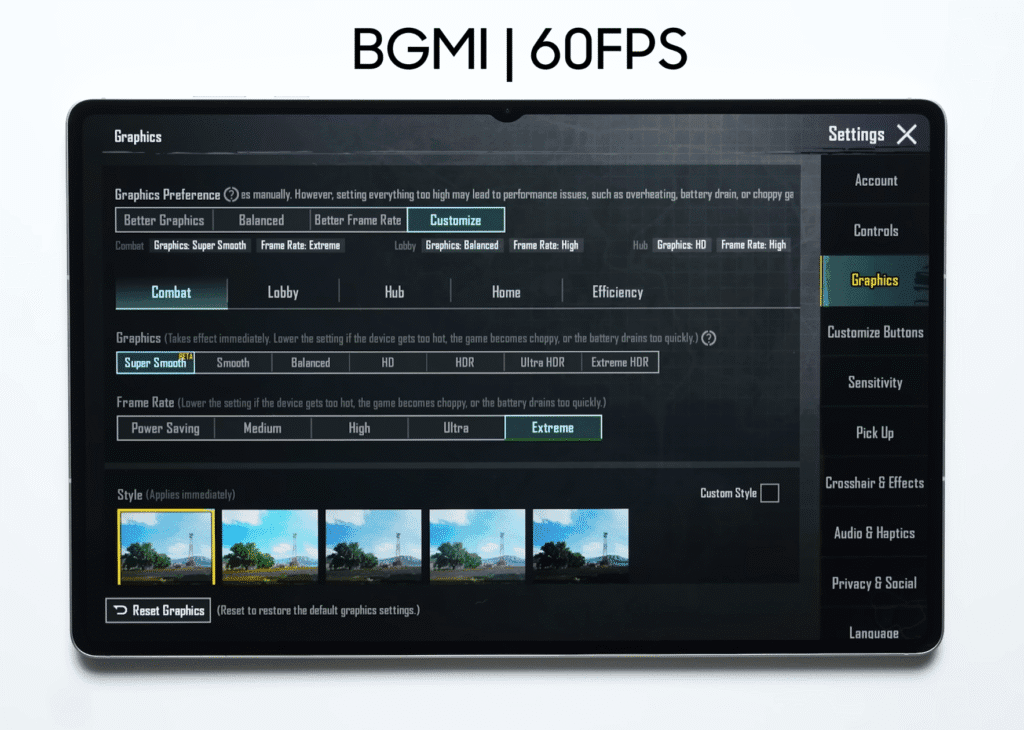Set frame rate to Extreme

pos(553,428)
